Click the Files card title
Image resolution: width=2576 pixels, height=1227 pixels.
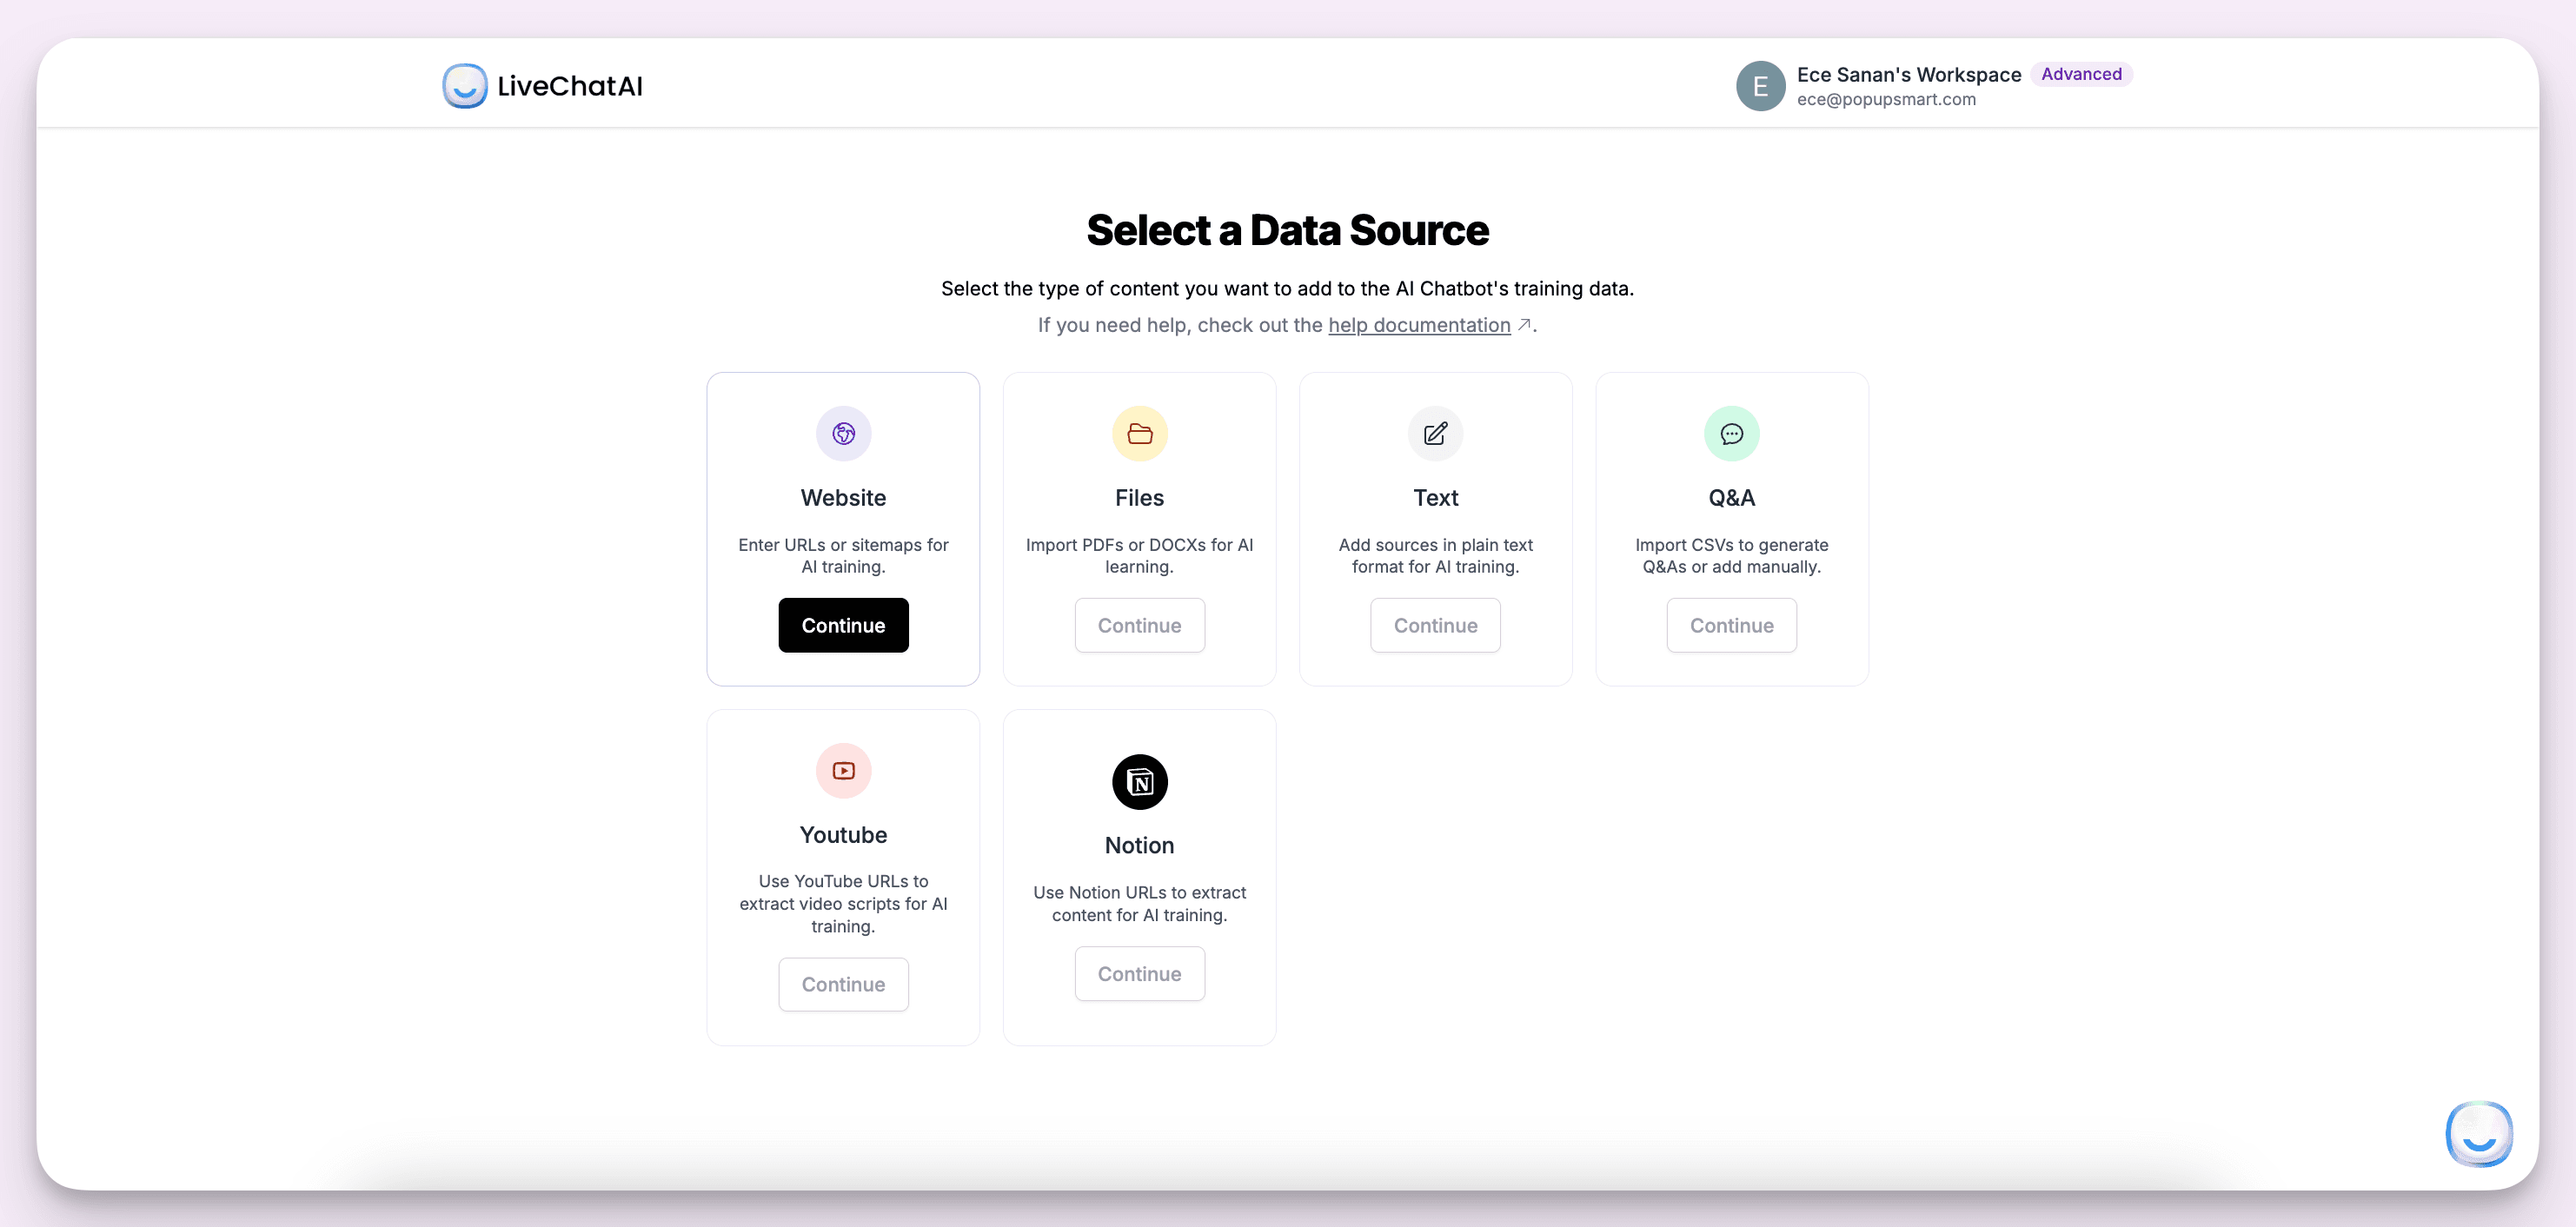(1139, 497)
